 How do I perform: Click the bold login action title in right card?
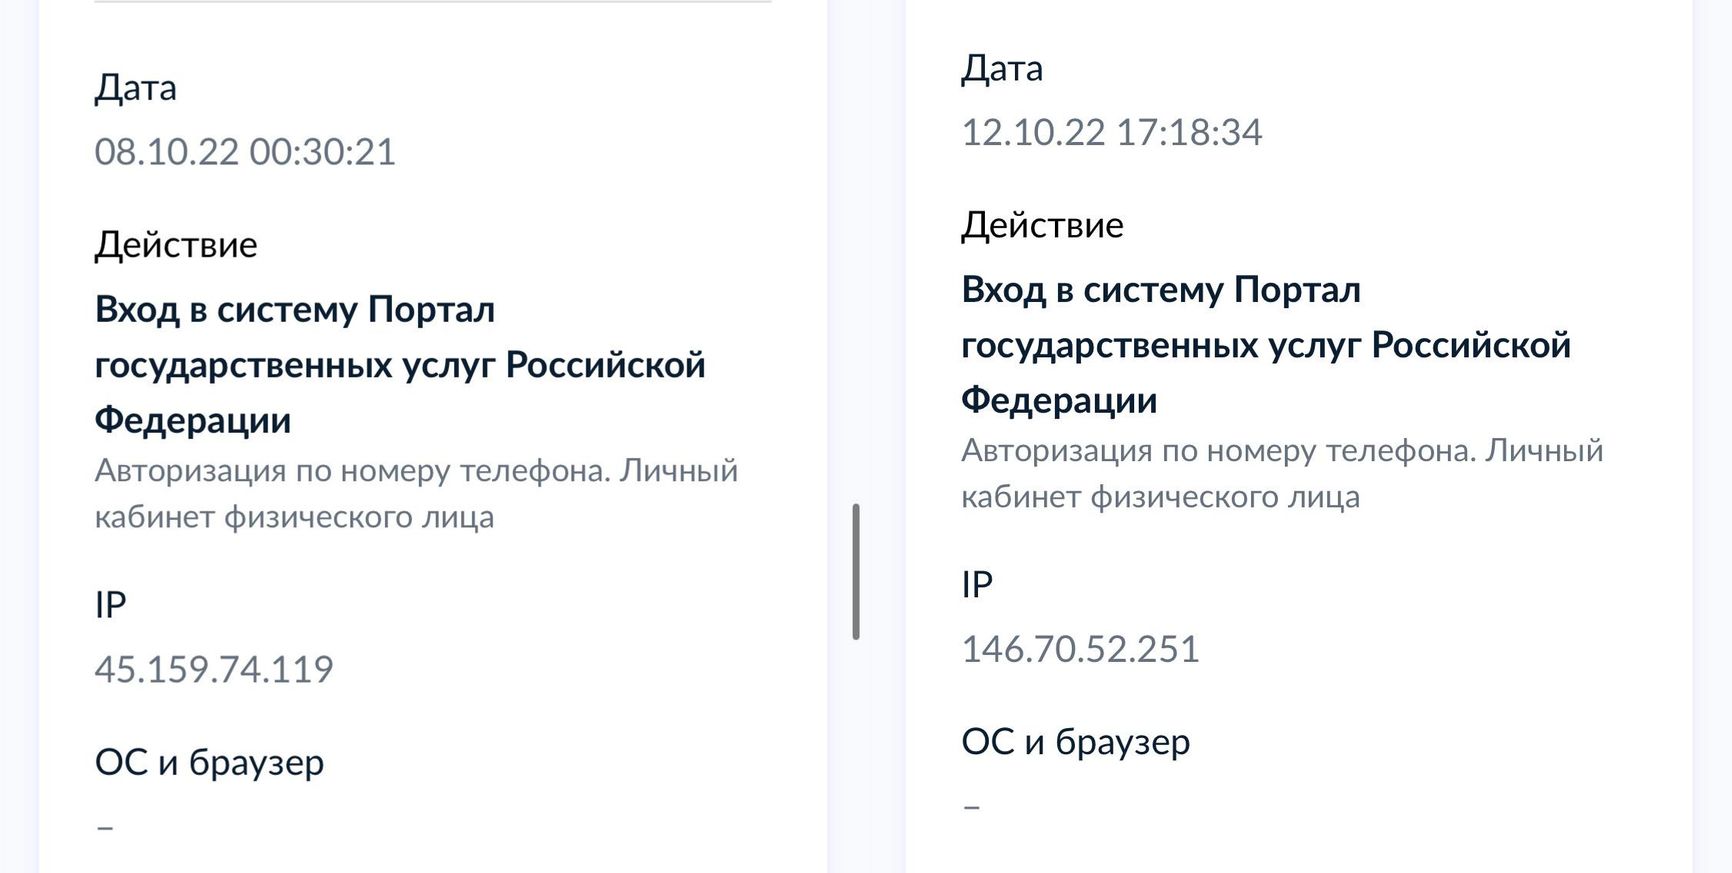[x=1265, y=344]
